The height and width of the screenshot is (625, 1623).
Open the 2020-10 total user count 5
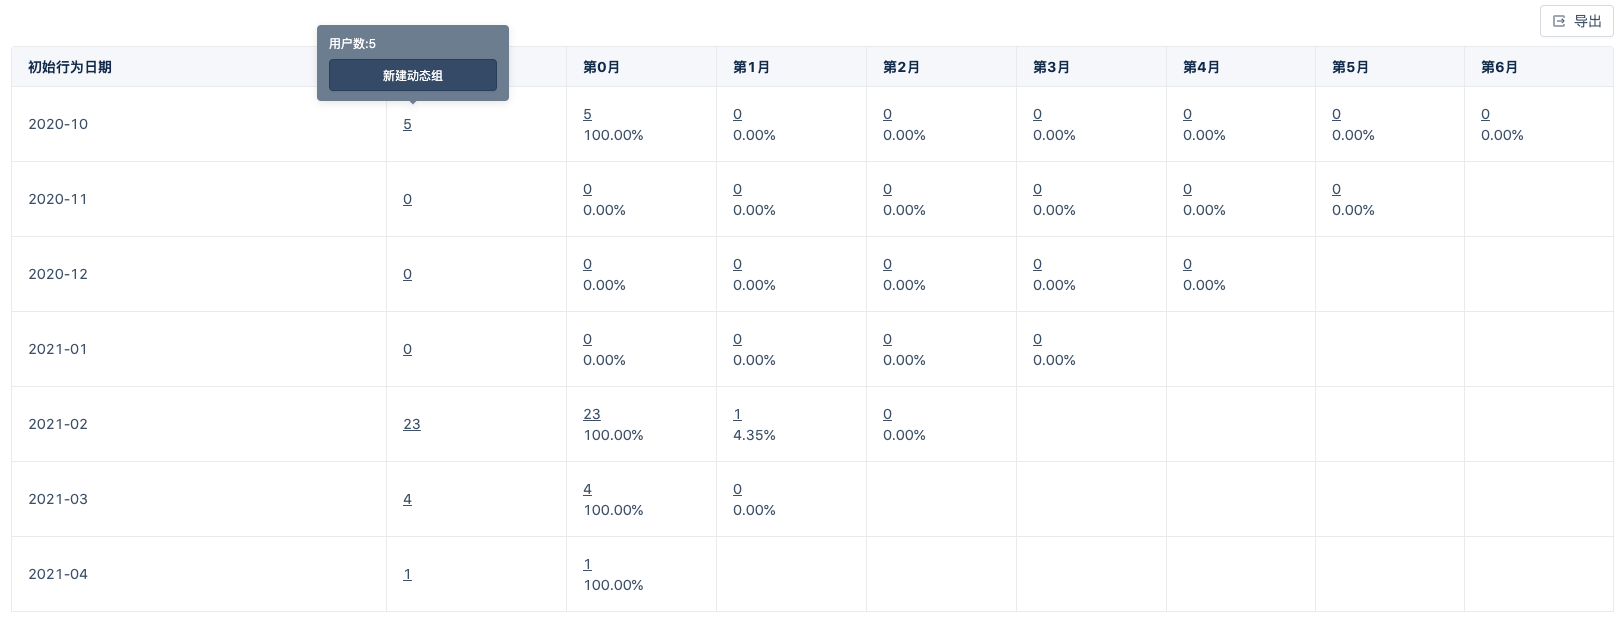(x=407, y=124)
